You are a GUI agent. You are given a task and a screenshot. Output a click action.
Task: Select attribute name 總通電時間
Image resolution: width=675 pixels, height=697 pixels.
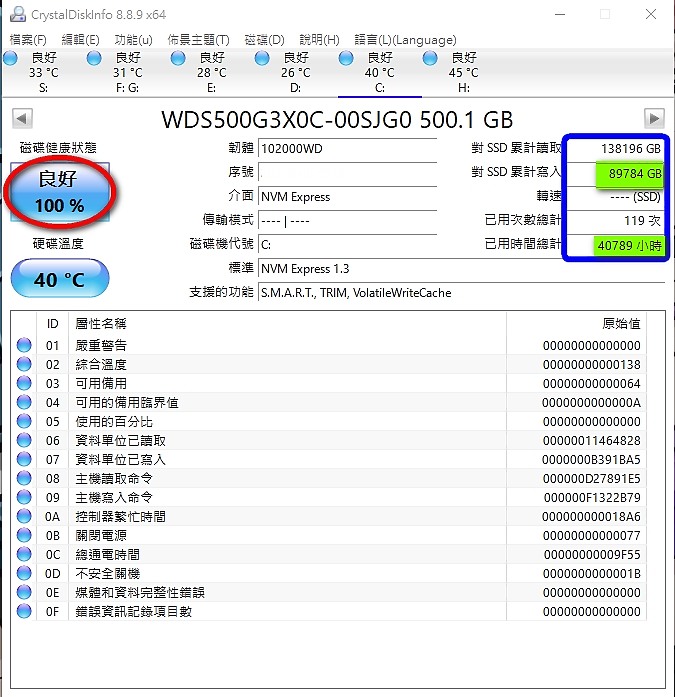coord(108,555)
